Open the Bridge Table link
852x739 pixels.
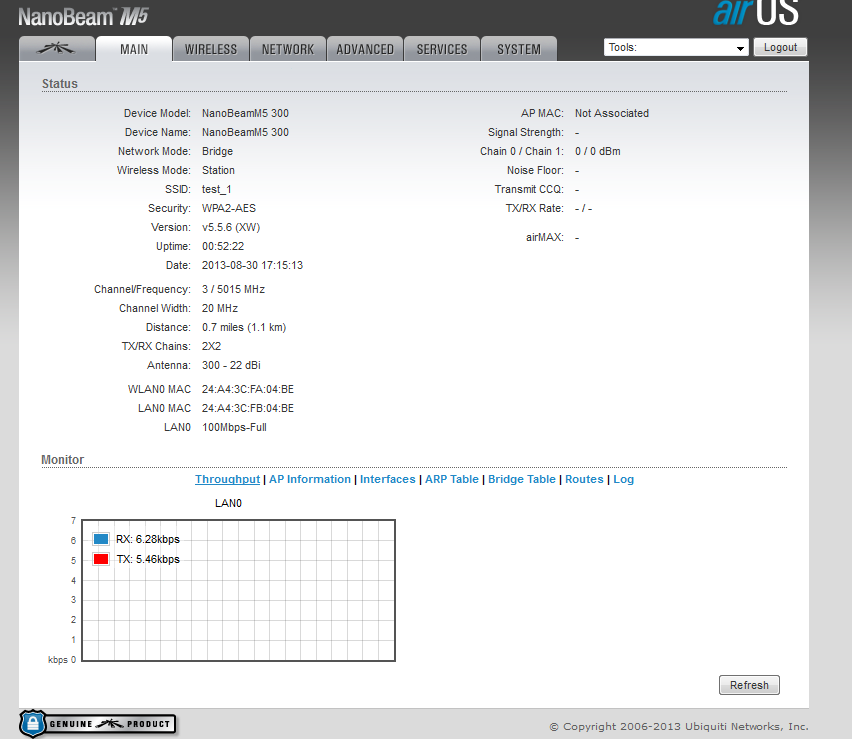click(522, 479)
